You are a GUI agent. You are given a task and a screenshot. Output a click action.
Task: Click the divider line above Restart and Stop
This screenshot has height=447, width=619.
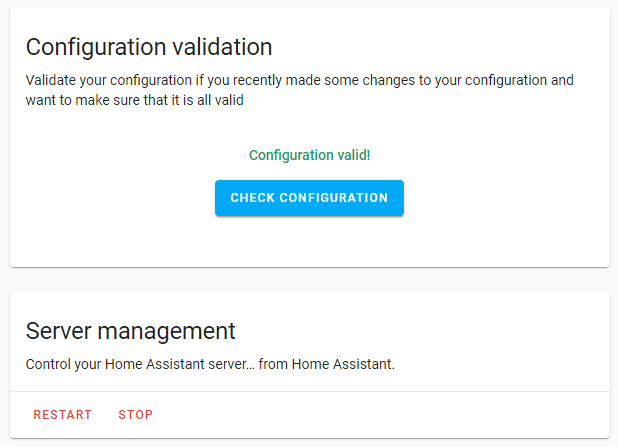tap(309, 391)
